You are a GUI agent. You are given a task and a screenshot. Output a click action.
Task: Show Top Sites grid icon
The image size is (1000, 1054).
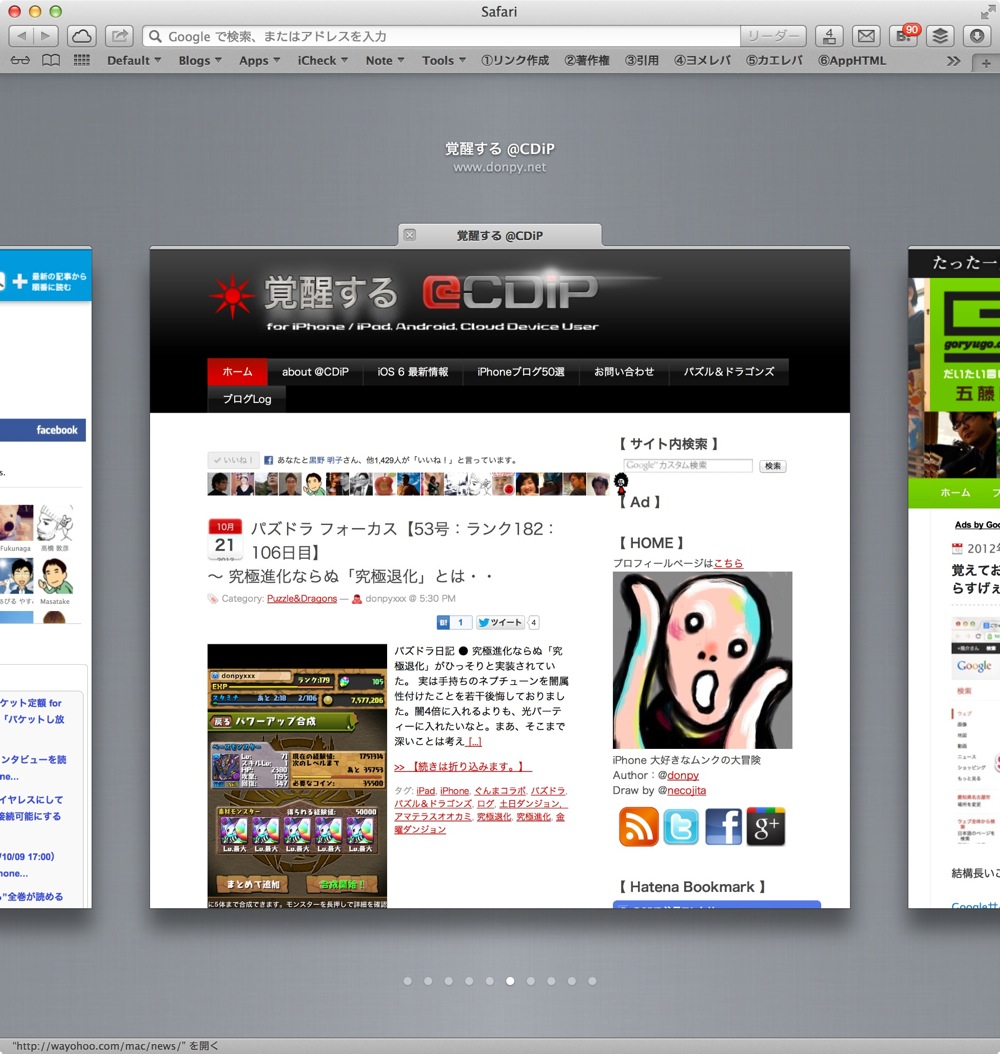81,60
